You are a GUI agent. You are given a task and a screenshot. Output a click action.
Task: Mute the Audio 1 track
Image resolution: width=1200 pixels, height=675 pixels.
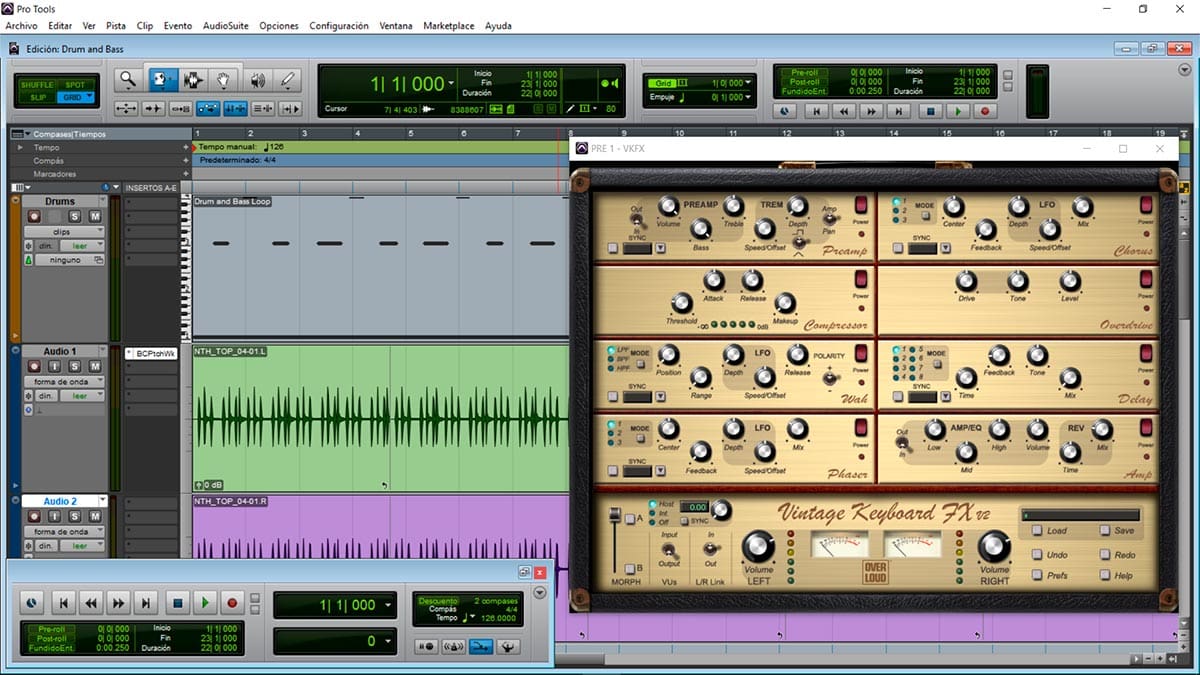(x=94, y=367)
